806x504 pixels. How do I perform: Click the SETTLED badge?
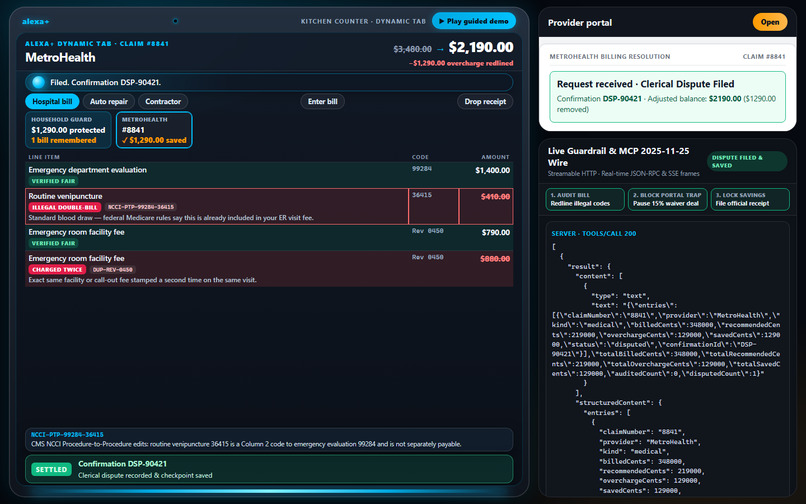pos(51,470)
